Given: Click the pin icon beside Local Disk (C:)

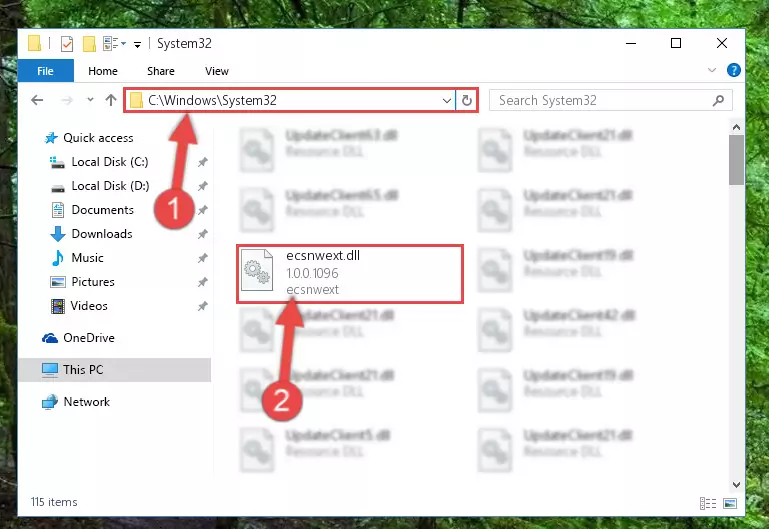Looking at the screenshot, I should pyautogui.click(x=202, y=162).
